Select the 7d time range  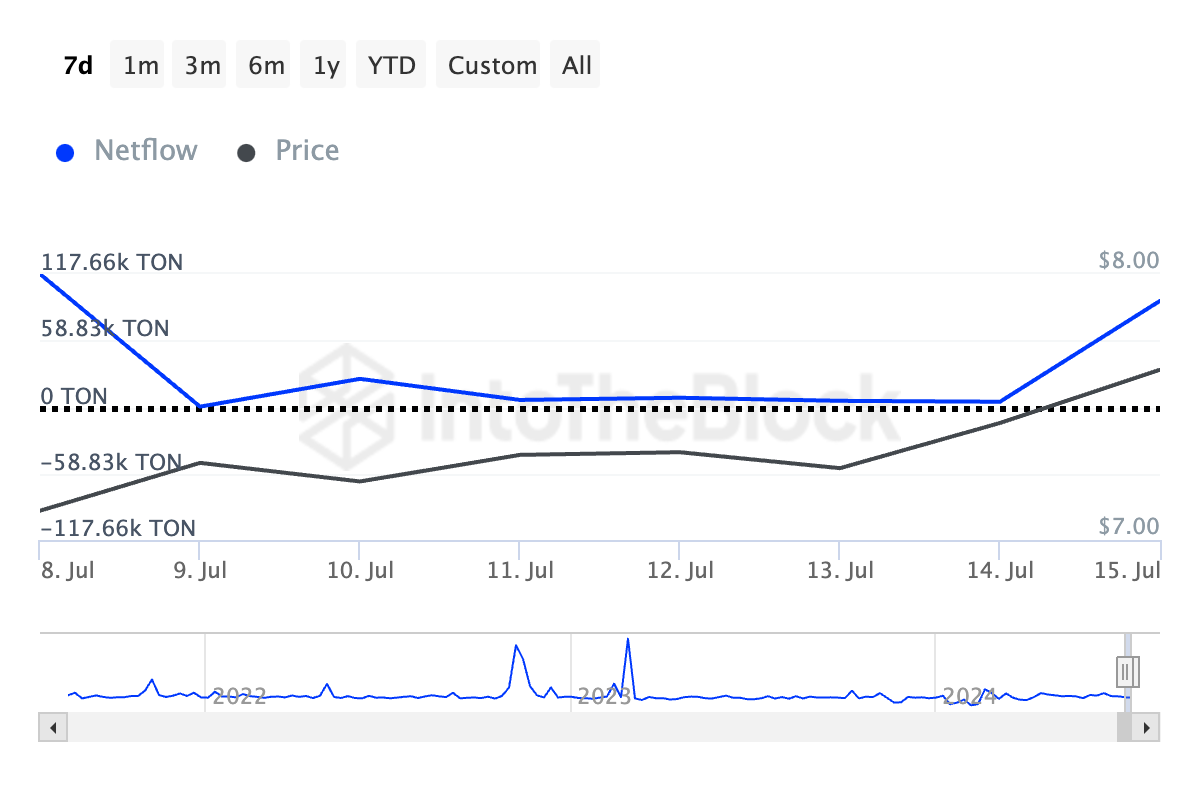tap(78, 66)
